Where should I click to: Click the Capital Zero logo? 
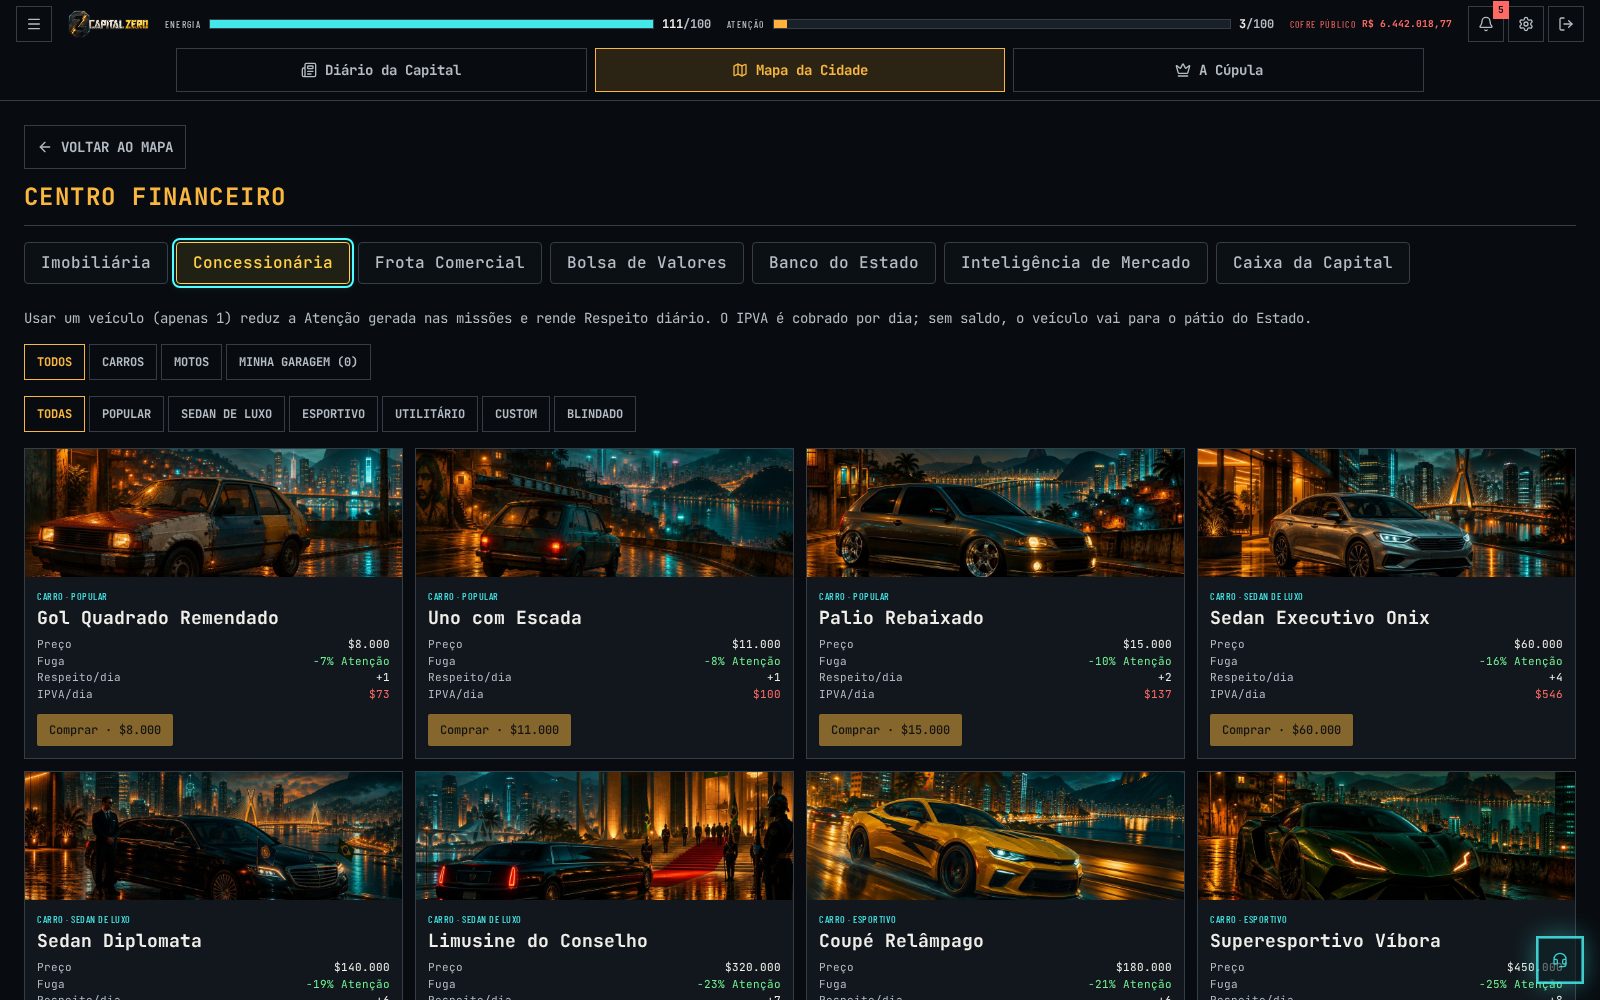(108, 24)
